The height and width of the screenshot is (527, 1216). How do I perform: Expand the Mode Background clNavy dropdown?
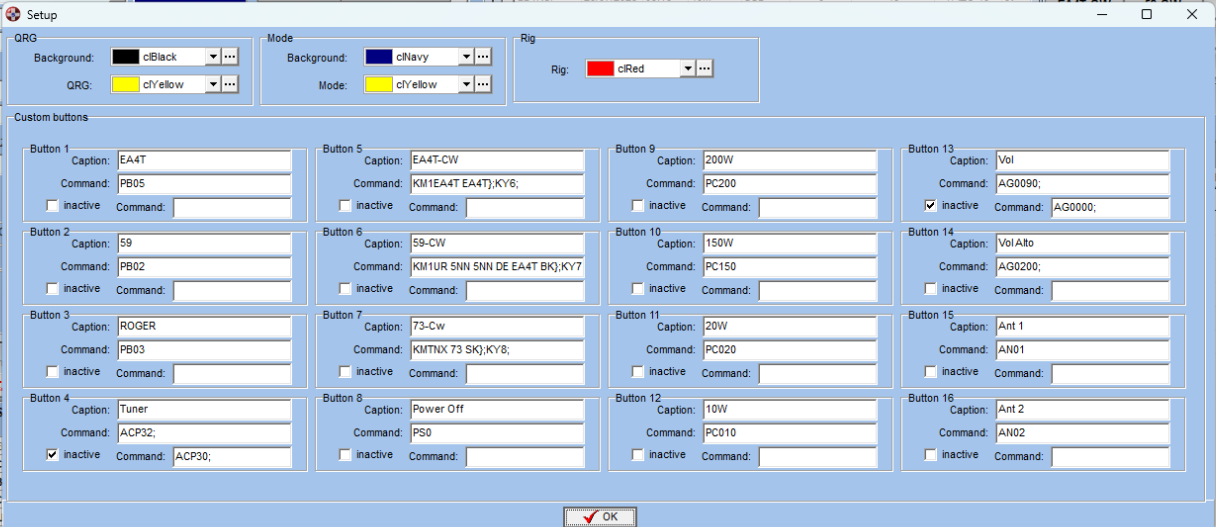465,57
